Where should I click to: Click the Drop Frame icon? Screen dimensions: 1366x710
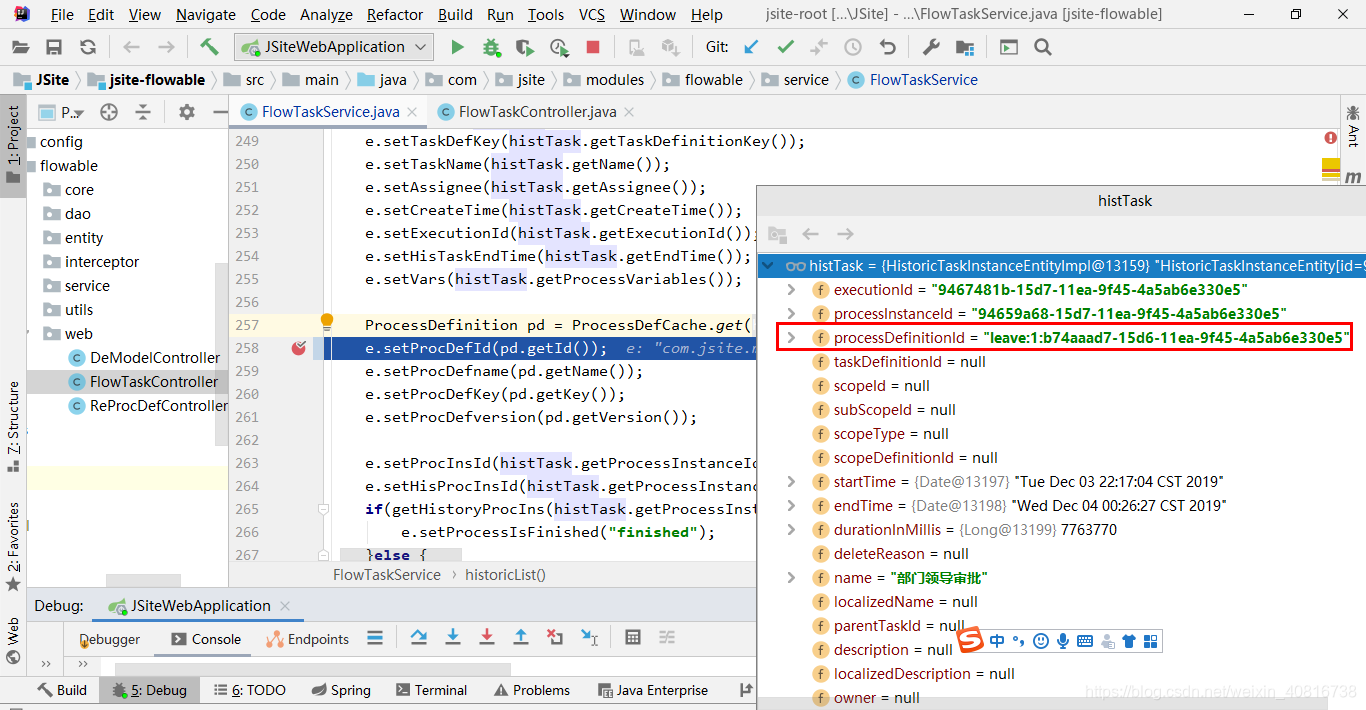click(555, 637)
